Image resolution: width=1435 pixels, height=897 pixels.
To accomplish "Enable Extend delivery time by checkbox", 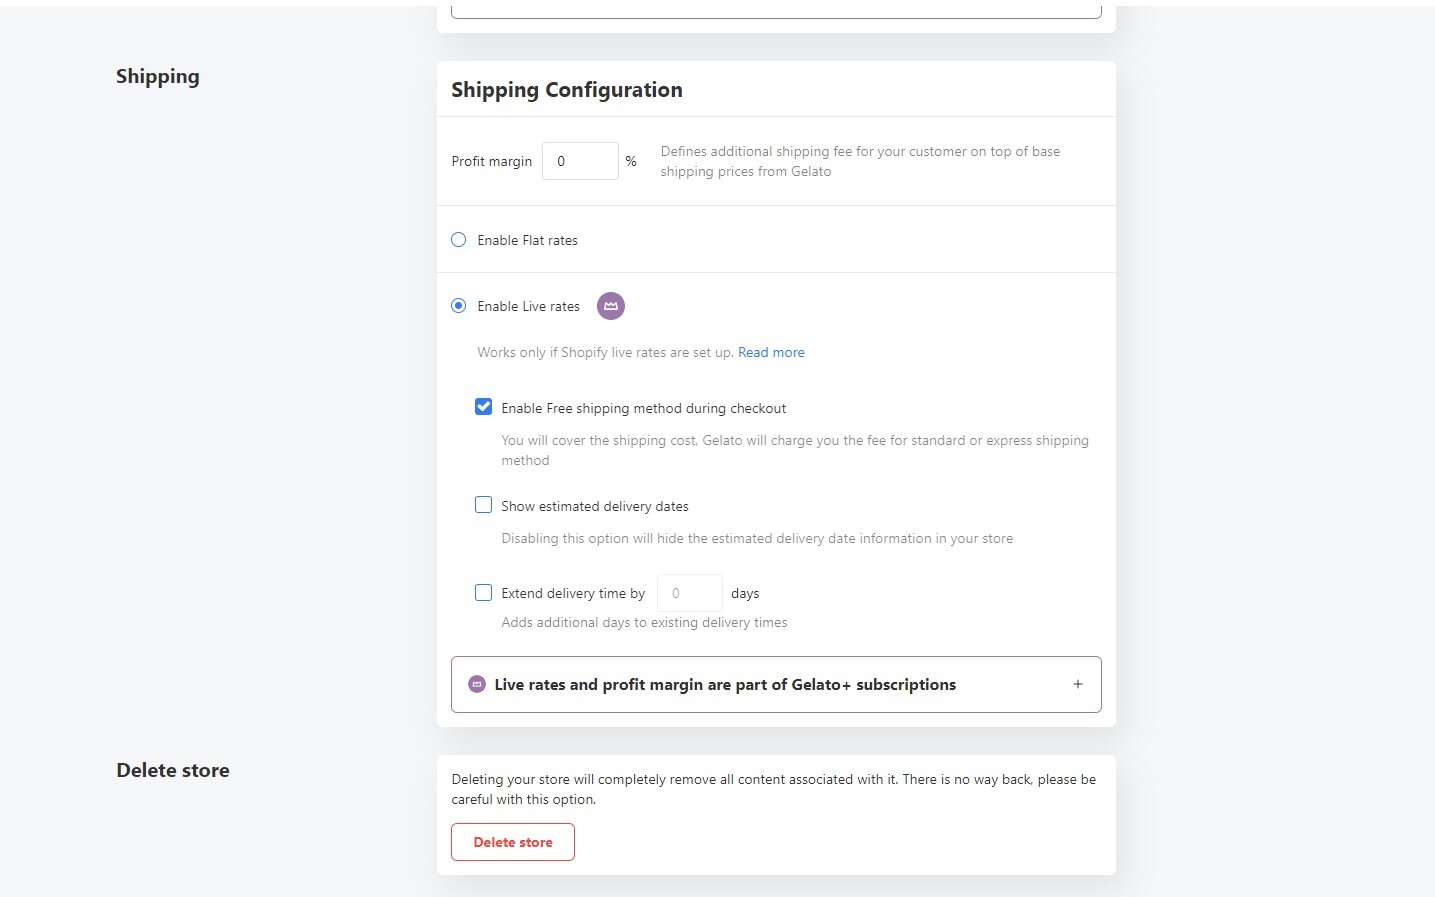I will pyautogui.click(x=484, y=592).
